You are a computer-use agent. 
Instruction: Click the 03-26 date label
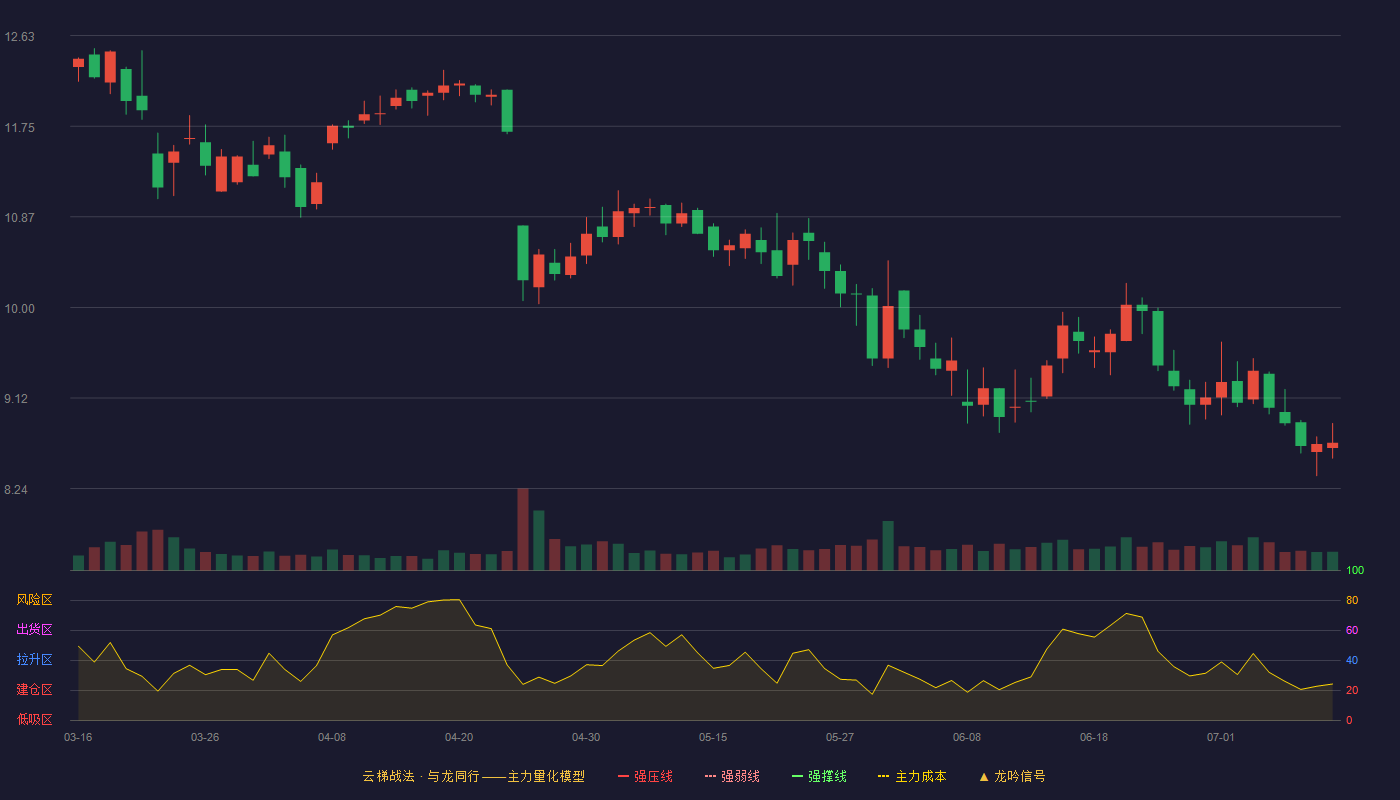(205, 737)
